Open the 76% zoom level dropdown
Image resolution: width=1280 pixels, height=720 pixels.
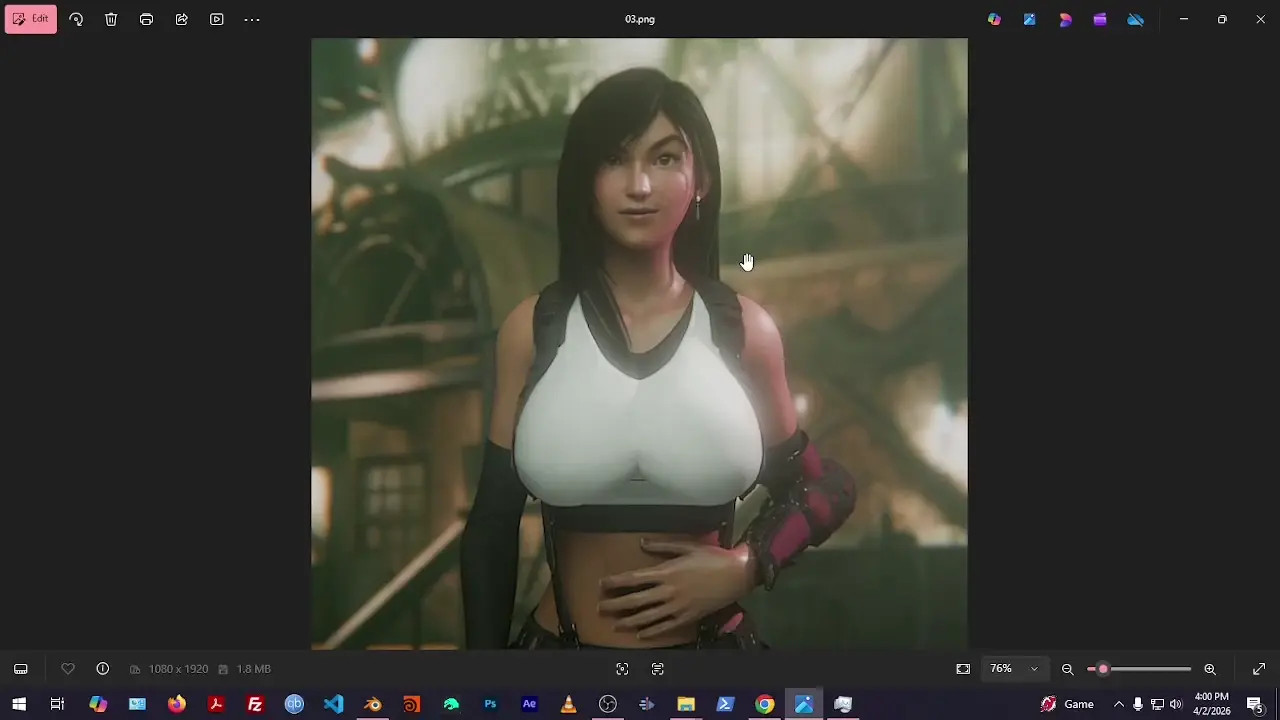coord(1014,669)
